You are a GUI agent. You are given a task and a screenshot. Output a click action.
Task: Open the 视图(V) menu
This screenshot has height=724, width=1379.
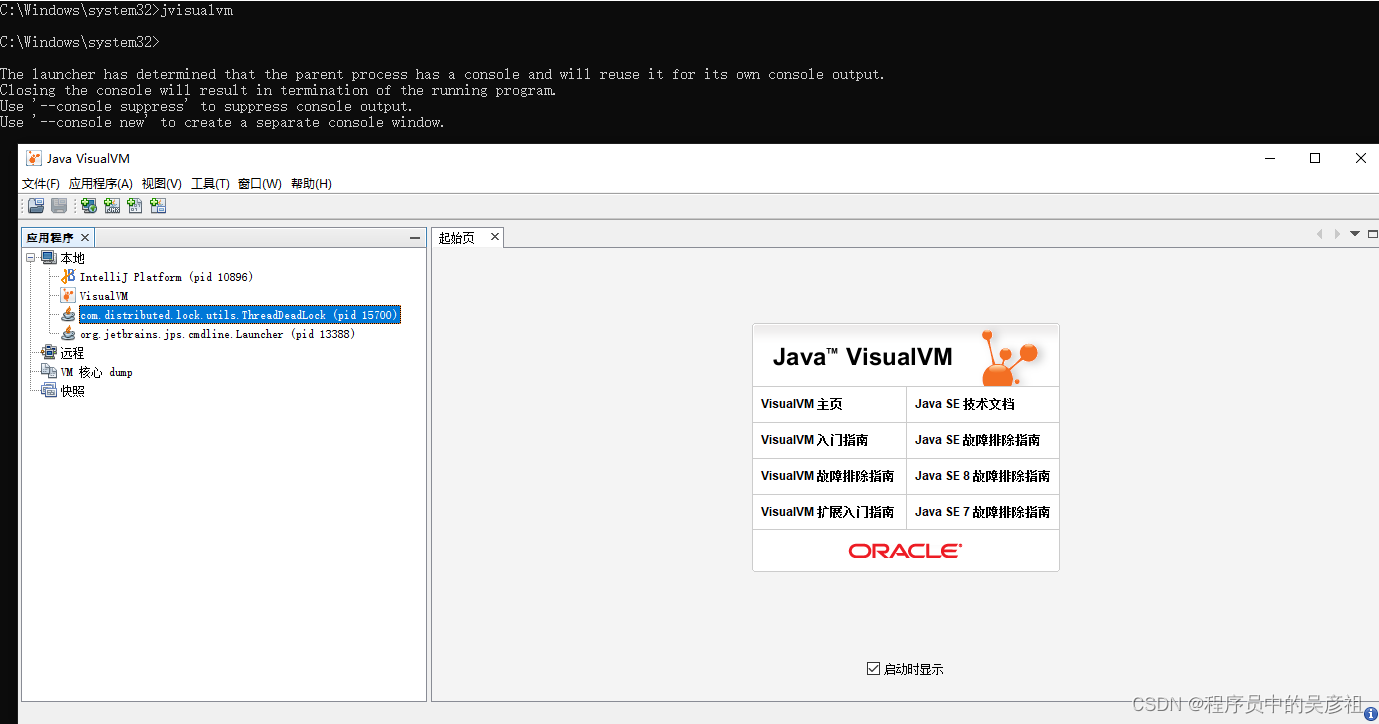click(x=161, y=183)
